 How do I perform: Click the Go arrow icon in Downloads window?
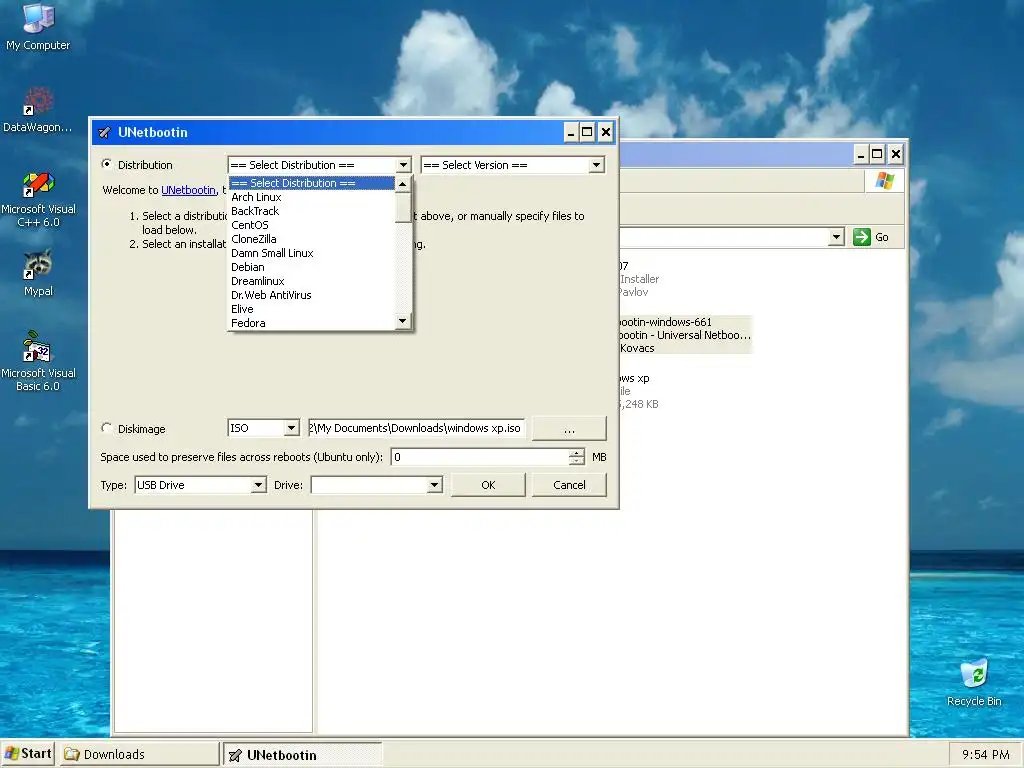tap(862, 237)
